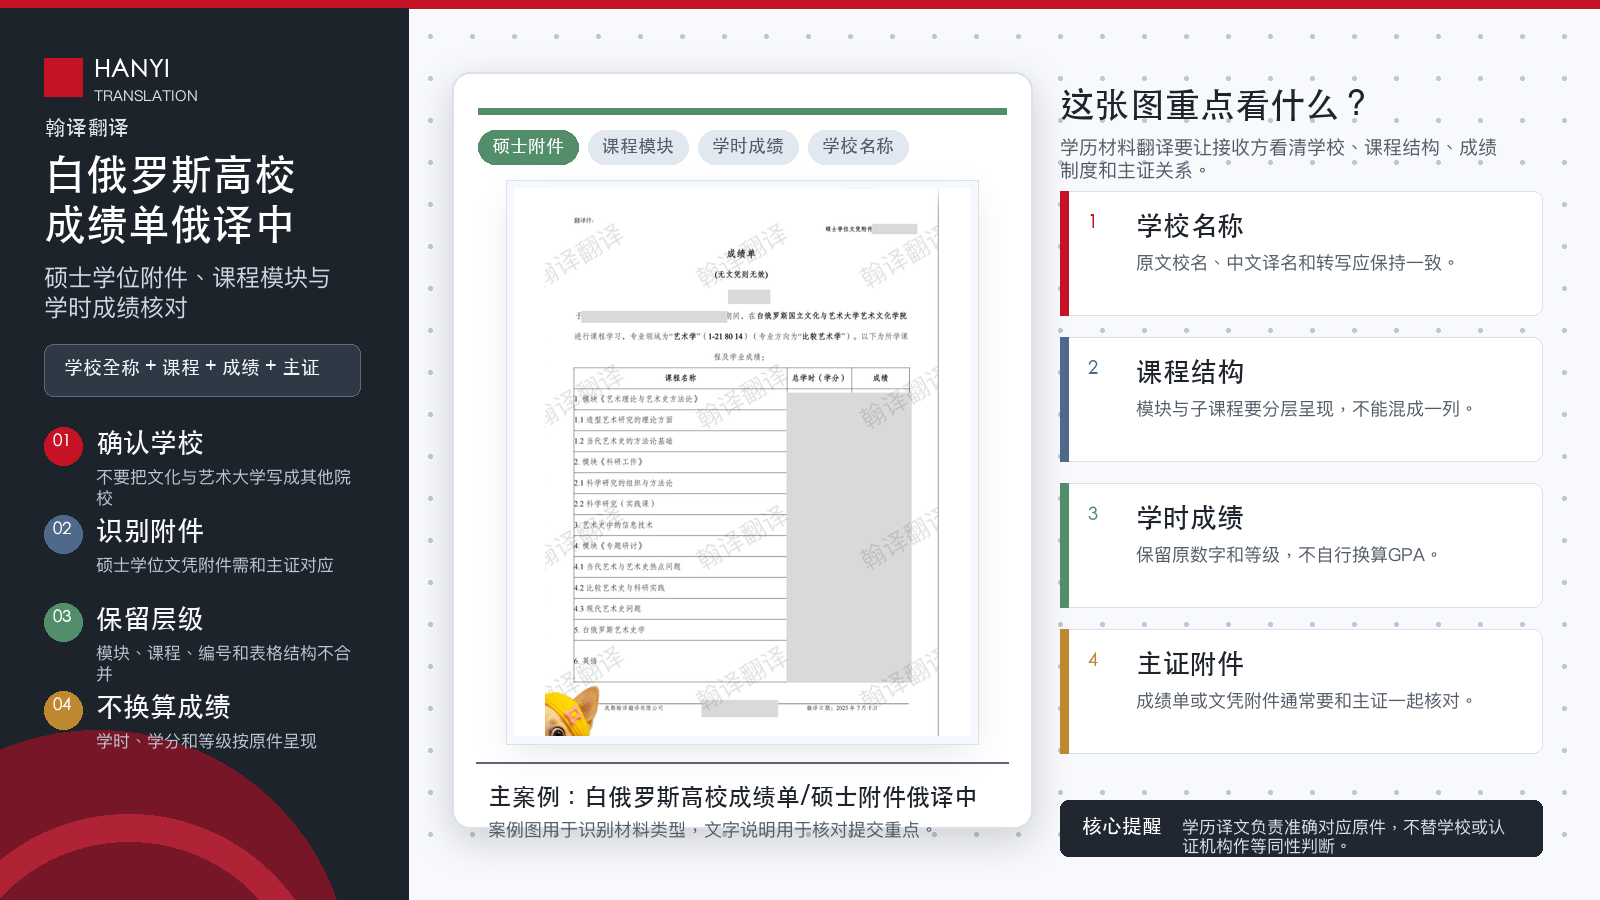Click the 主证附件 card heading
Screen dimensions: 1600x900
click(x=1190, y=664)
